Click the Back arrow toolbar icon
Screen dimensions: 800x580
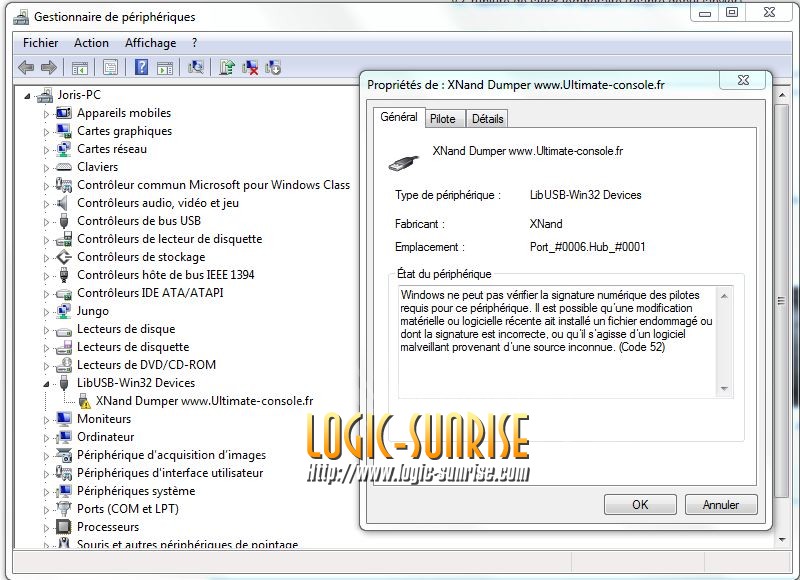pos(26,68)
